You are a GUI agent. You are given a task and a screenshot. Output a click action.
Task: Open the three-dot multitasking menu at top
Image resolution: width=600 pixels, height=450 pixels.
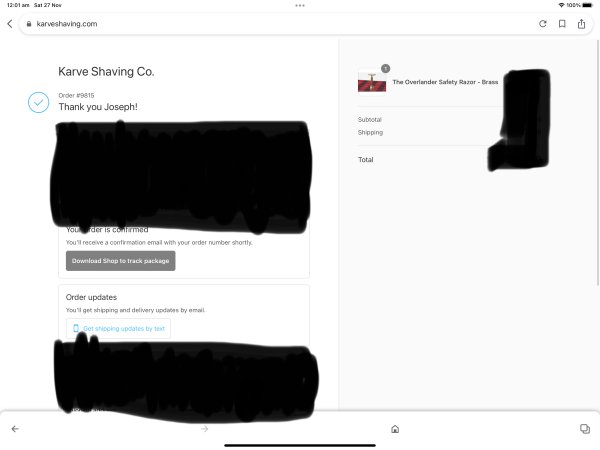click(x=300, y=5)
